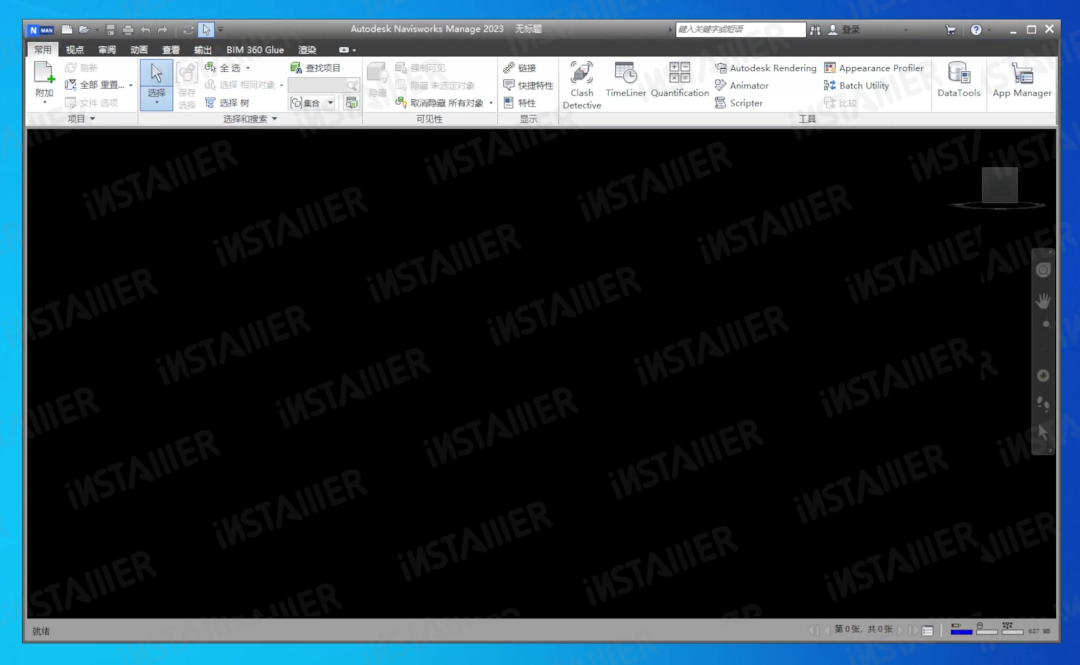Click the 登录 Sign In button
Screen dimensions: 1080x665
[844, 30]
